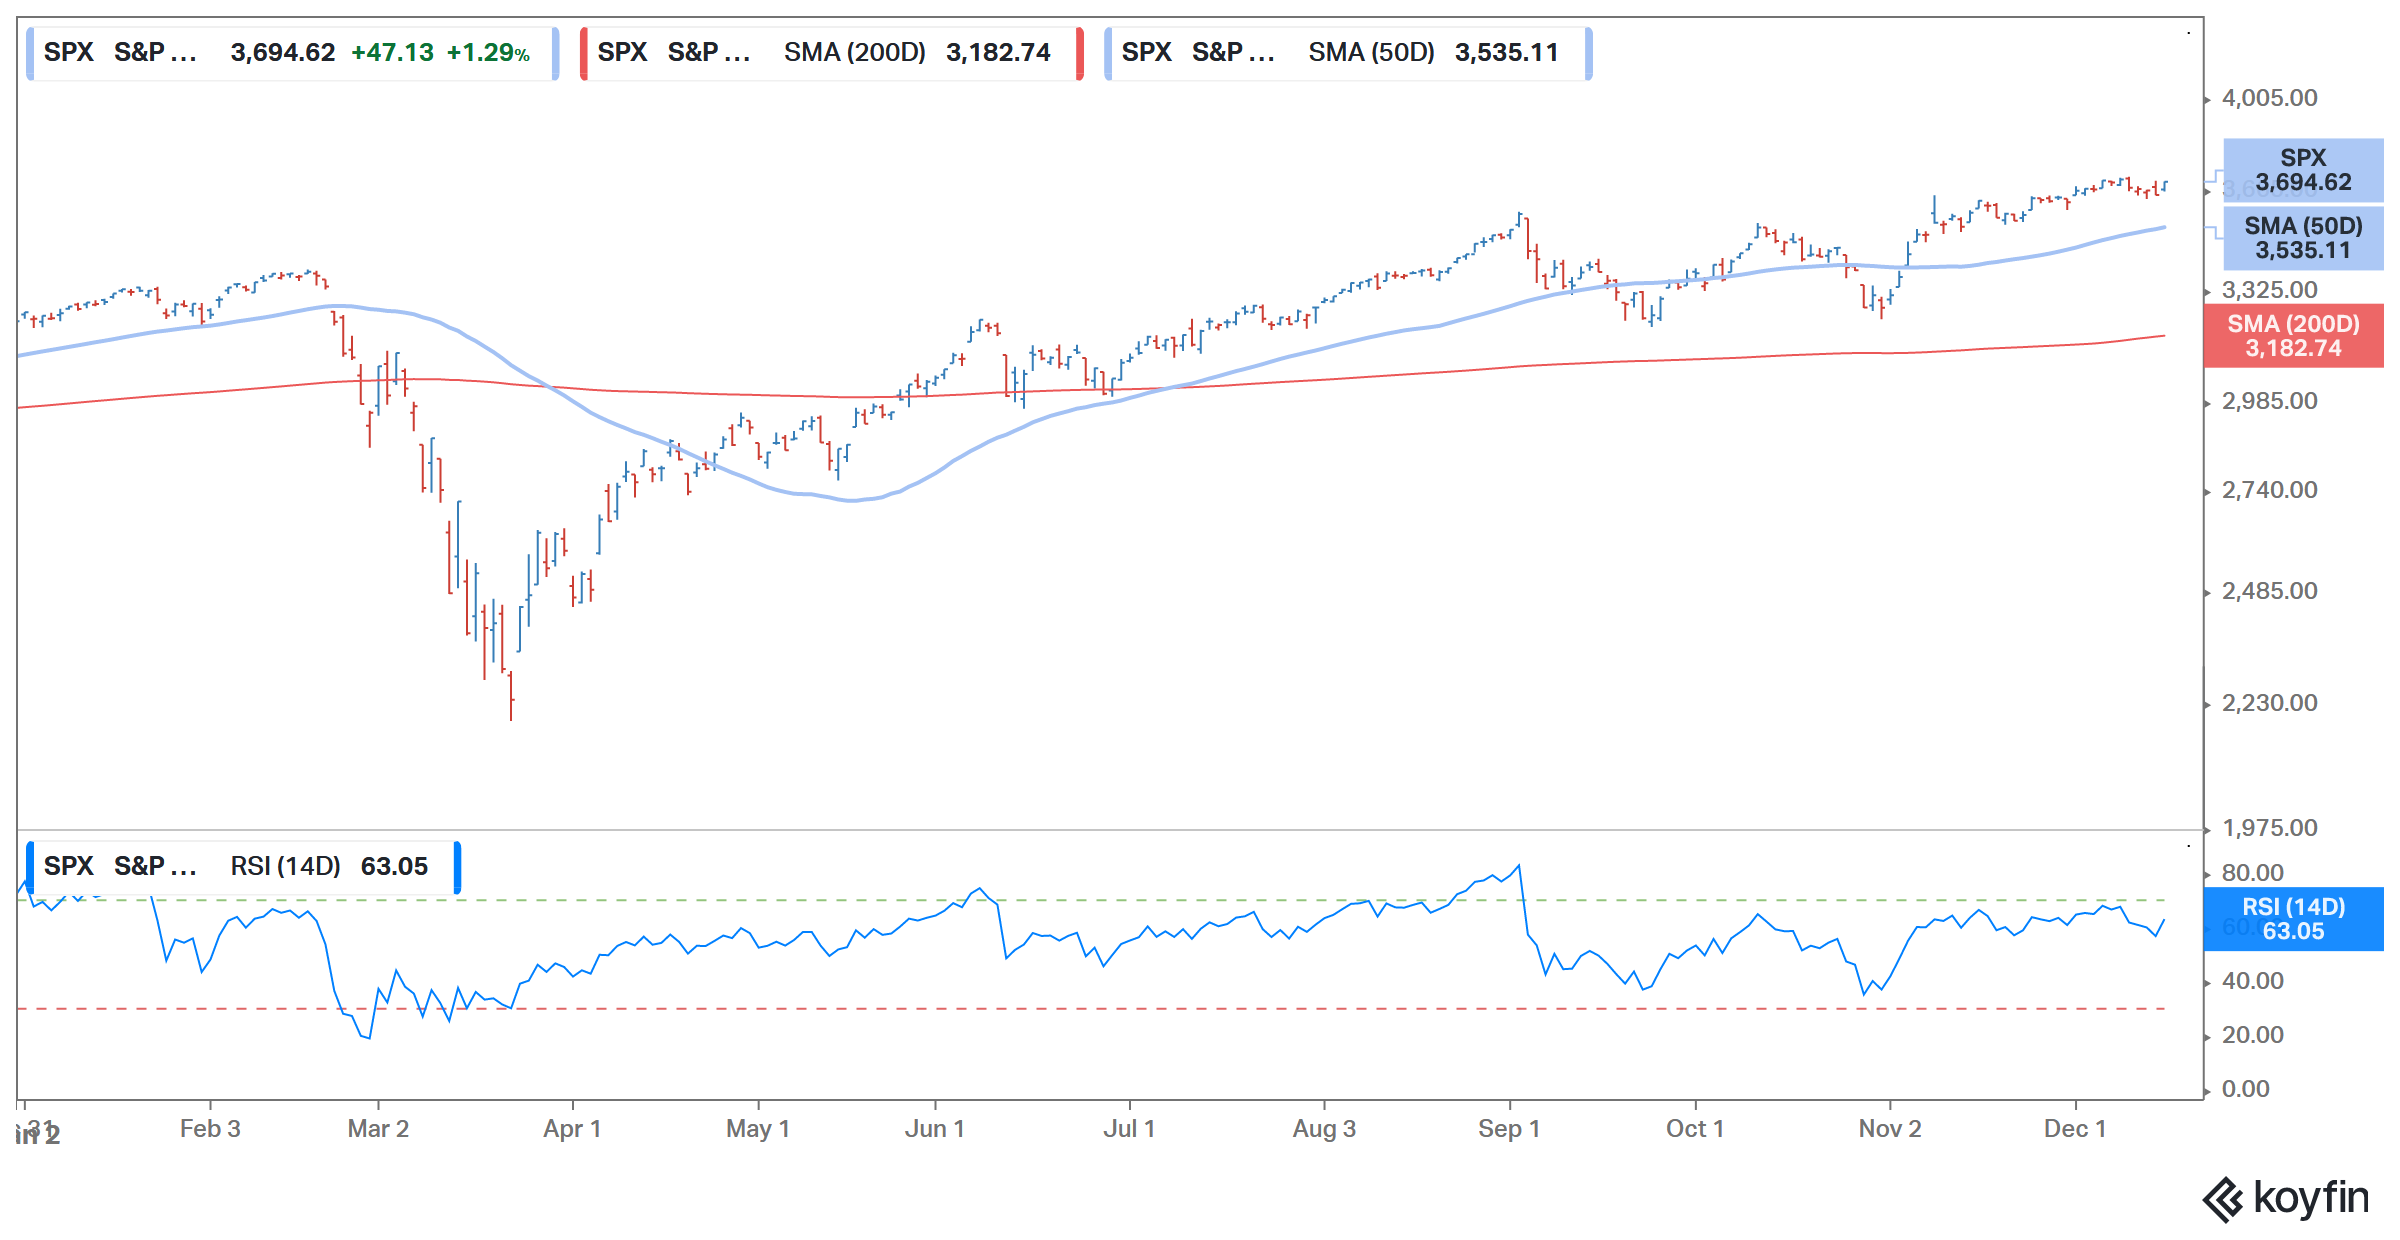Viewport: 2400px width, 1240px height.
Task: Select the SMA (200D) legend box
Action: point(831,53)
